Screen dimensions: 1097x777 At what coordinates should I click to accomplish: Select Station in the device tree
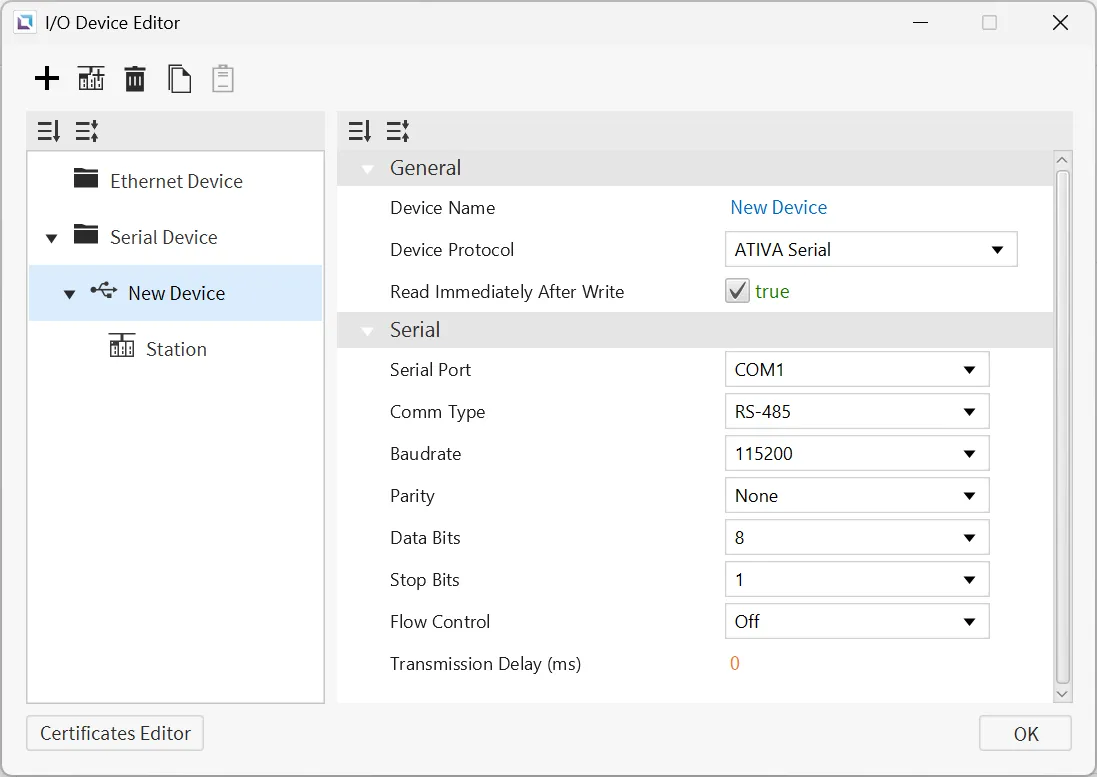click(x=176, y=349)
